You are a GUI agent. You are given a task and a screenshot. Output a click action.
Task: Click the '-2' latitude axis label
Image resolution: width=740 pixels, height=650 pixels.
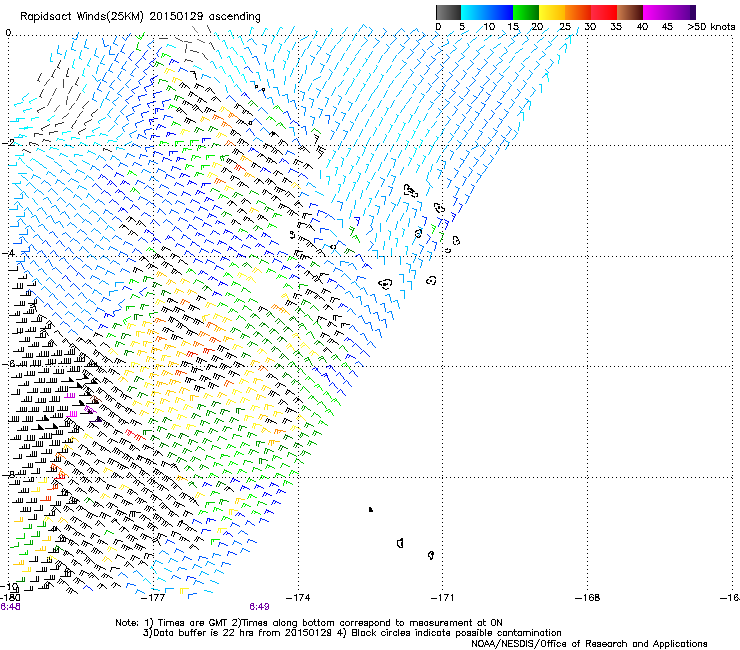click(x=8, y=143)
